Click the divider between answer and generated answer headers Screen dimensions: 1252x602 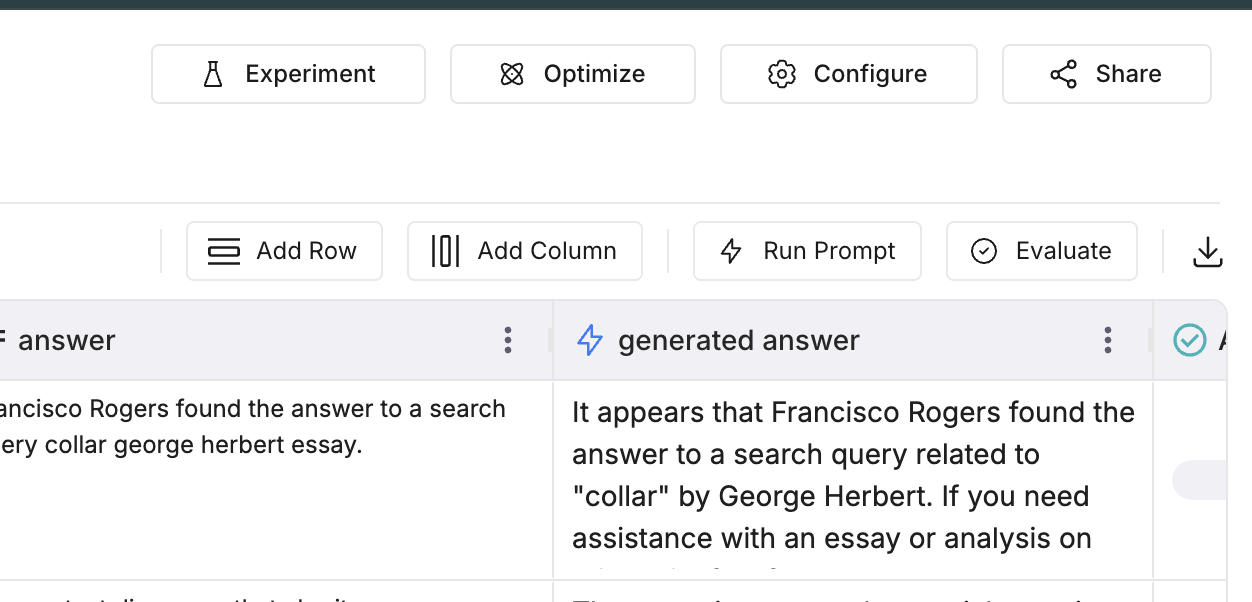point(552,341)
